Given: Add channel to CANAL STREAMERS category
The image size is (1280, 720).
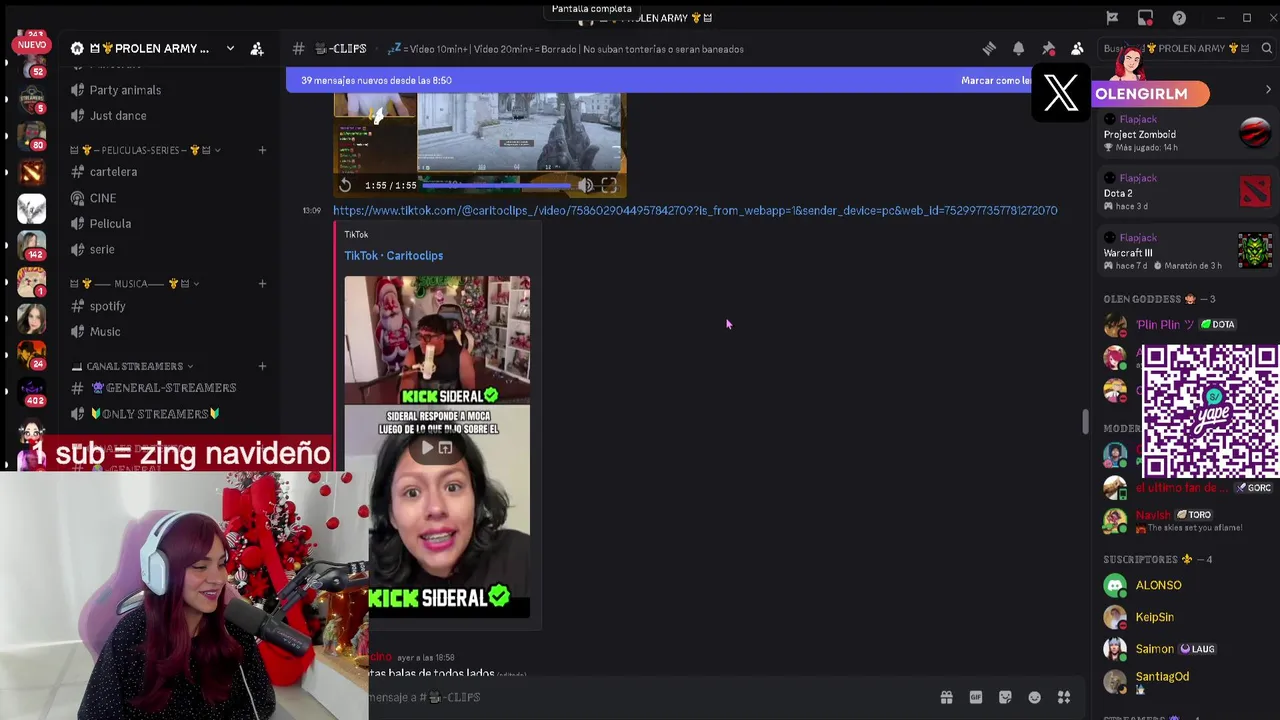Looking at the screenshot, I should coord(262,366).
